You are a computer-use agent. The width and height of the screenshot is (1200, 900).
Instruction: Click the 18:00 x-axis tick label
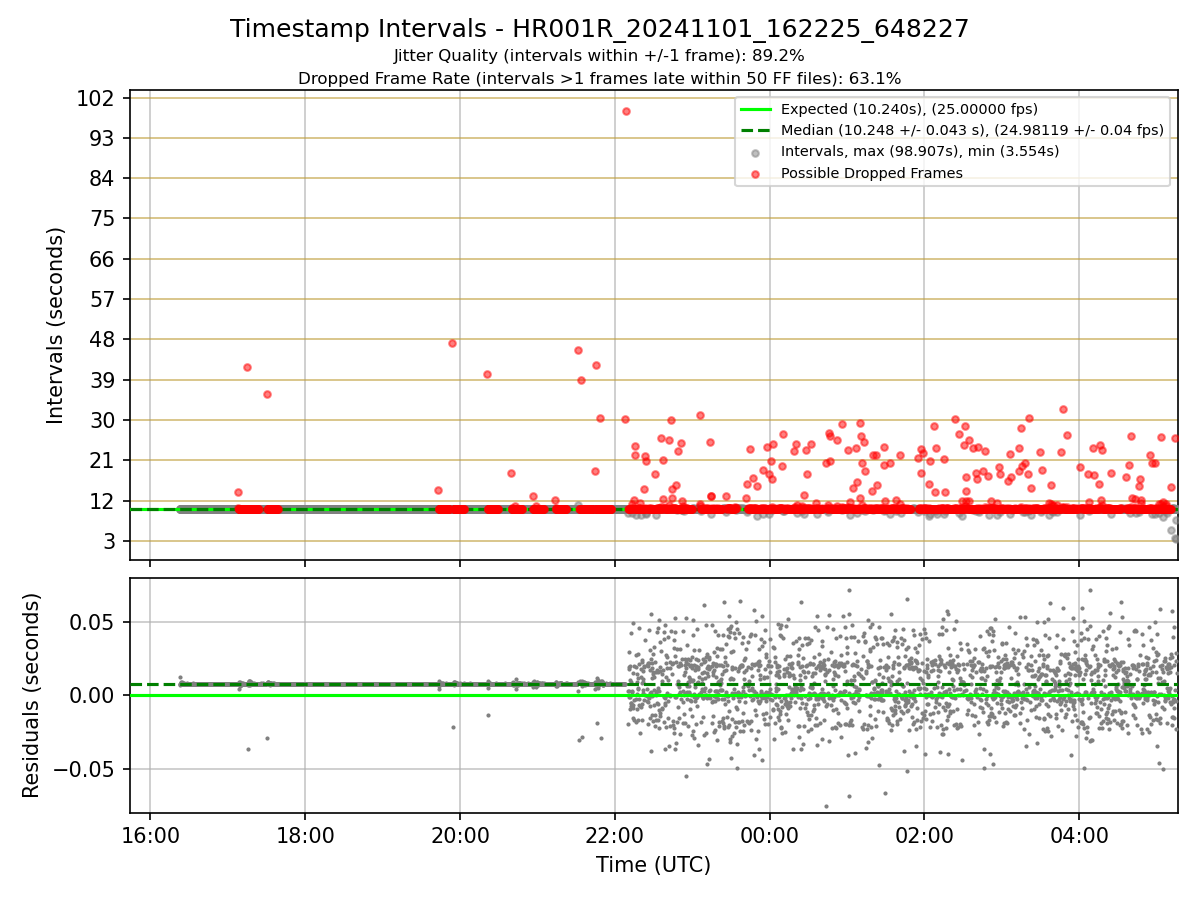(305, 834)
